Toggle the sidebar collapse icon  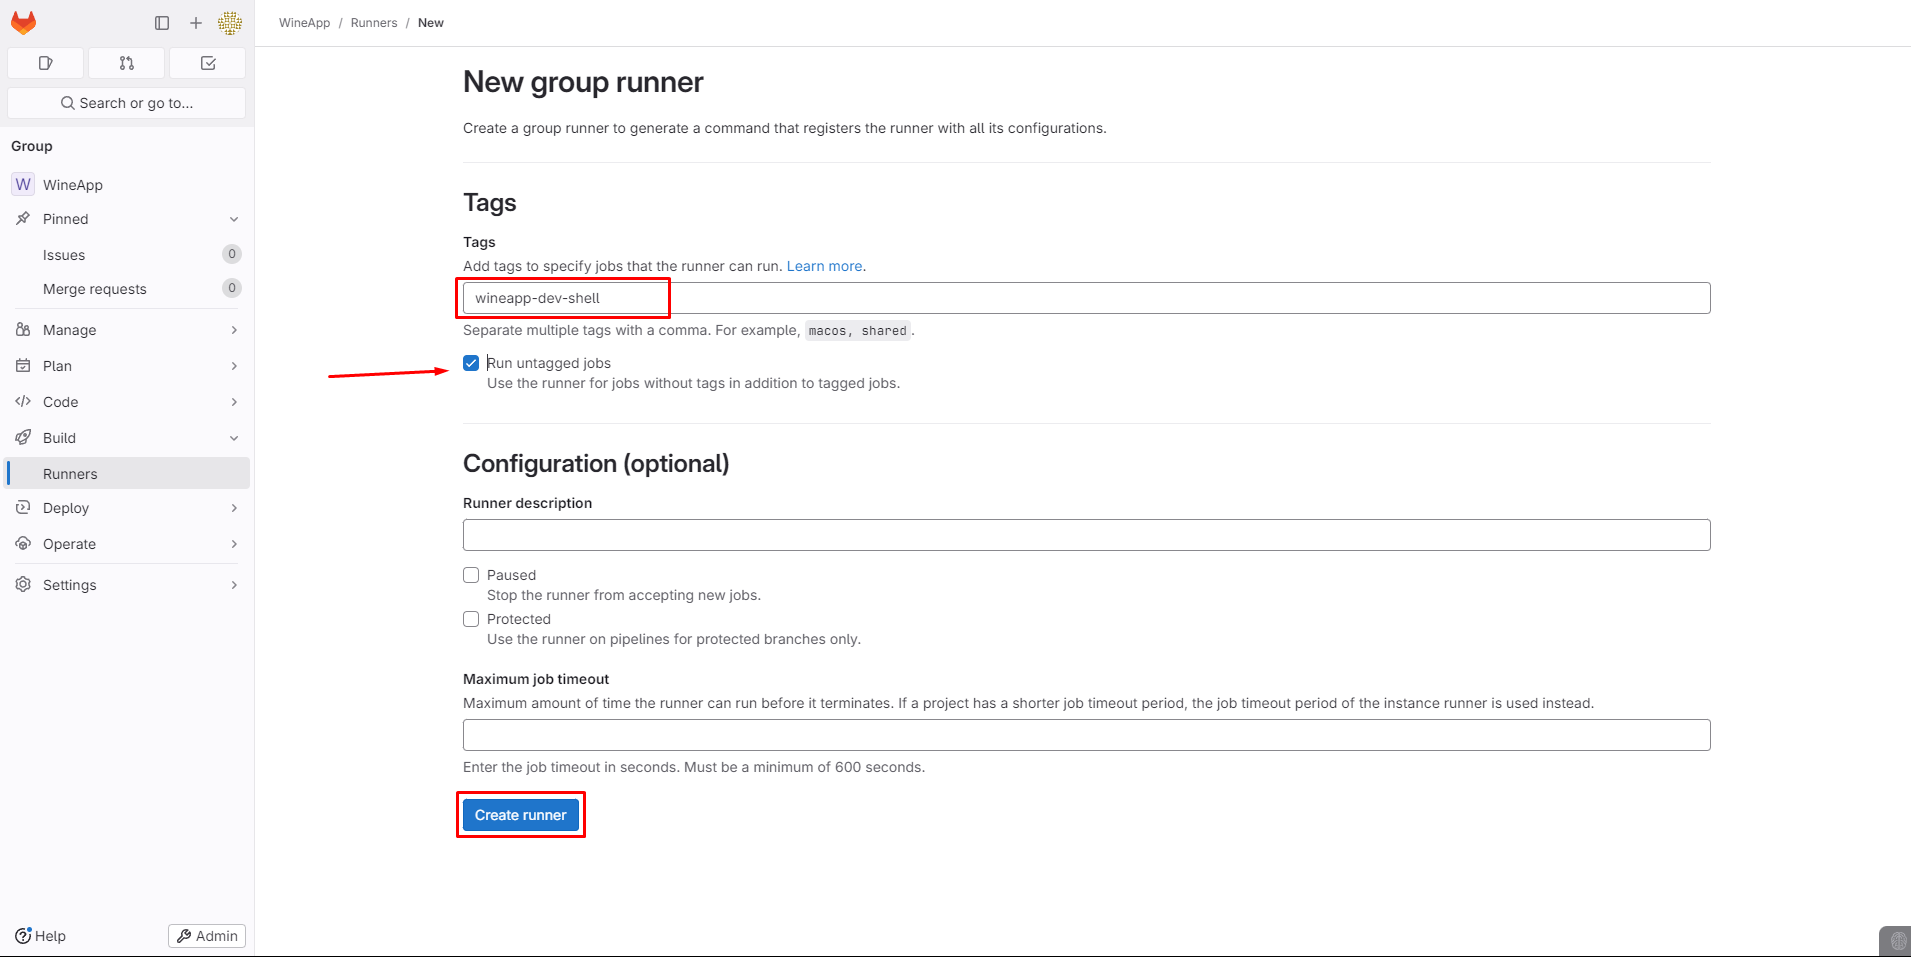tap(162, 23)
